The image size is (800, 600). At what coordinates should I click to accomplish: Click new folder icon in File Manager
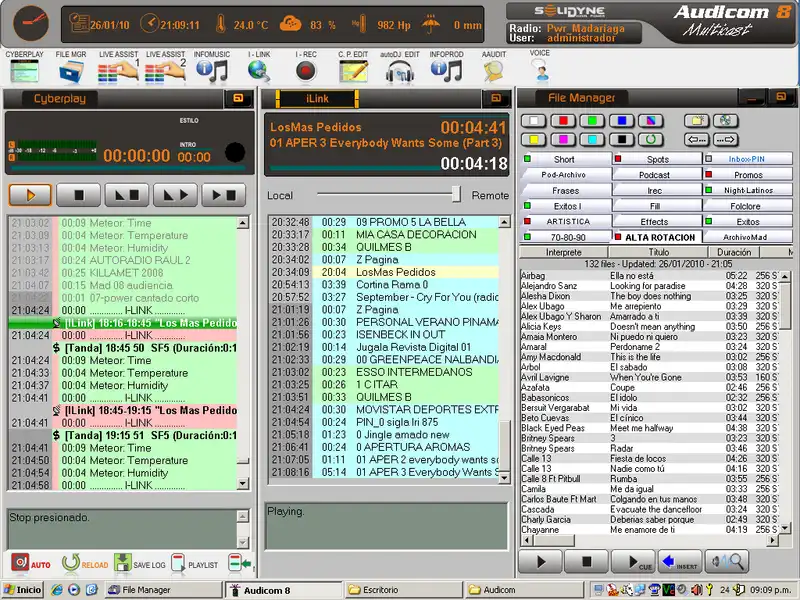coord(696,121)
